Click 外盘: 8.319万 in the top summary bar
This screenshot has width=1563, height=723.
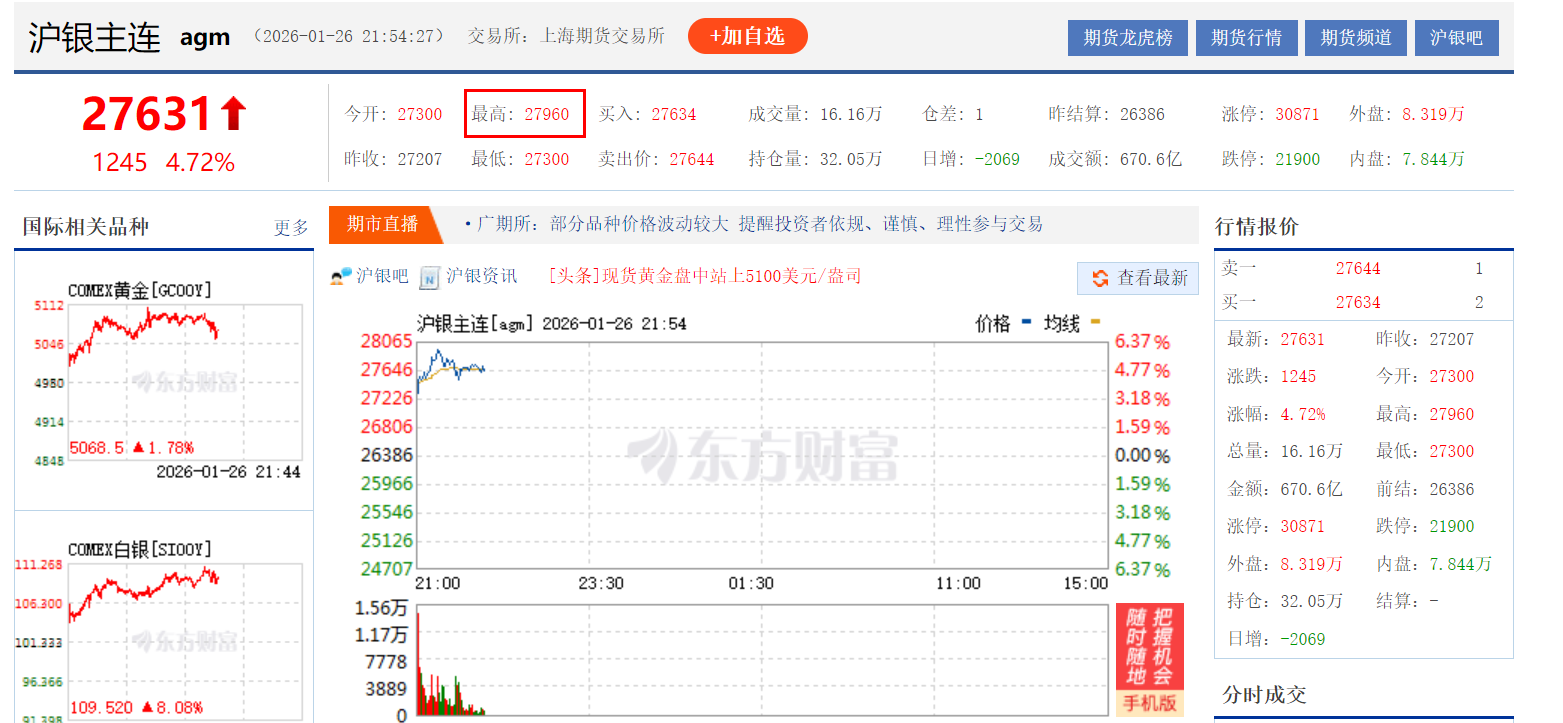coord(1407,114)
